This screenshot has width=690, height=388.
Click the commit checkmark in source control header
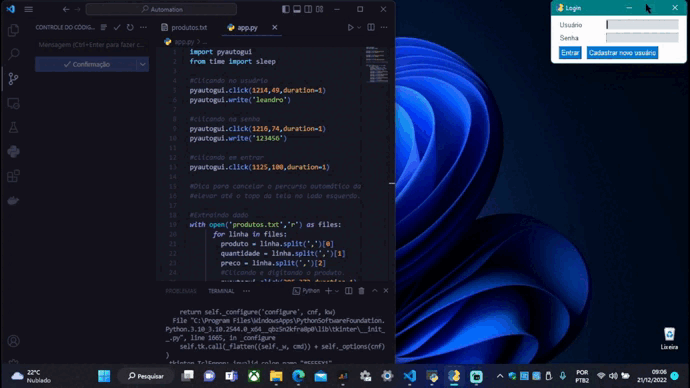click(117, 27)
